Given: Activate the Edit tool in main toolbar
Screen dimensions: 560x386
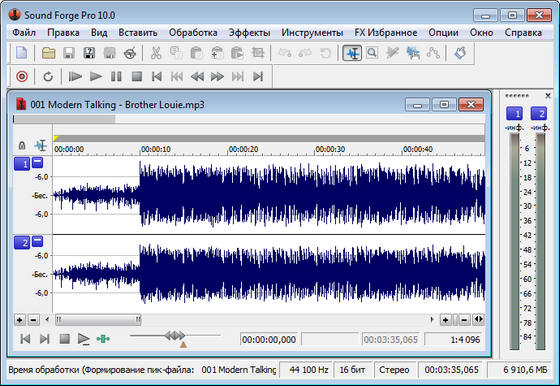Looking at the screenshot, I should [352, 53].
